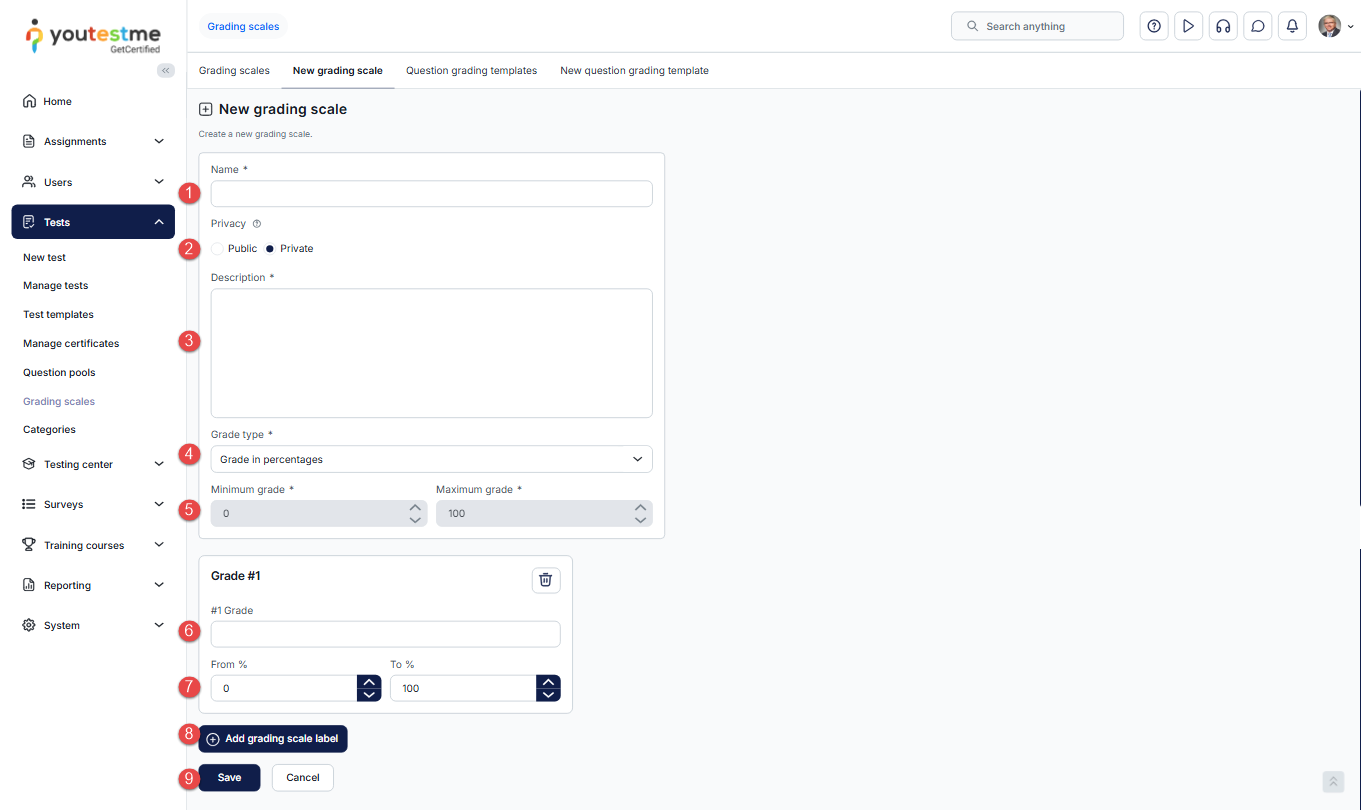Screen dimensions: 1361x810
Task: Increase the To % value
Action: [548, 682]
